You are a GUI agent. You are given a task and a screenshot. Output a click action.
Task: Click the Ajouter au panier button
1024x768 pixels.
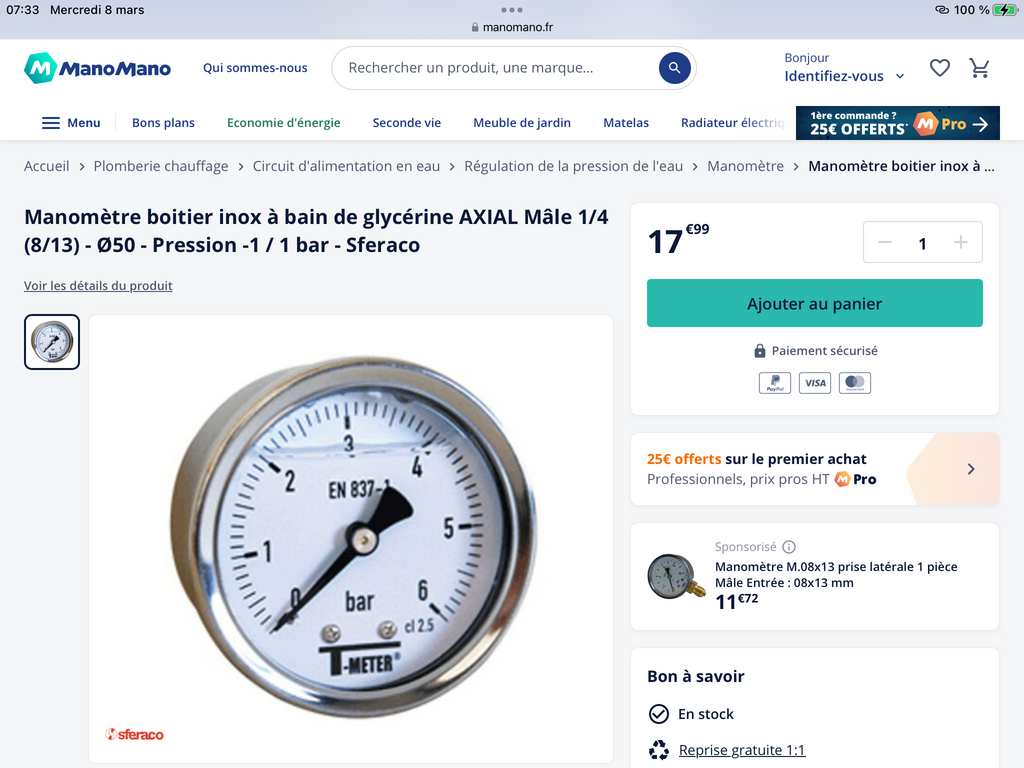click(x=814, y=303)
